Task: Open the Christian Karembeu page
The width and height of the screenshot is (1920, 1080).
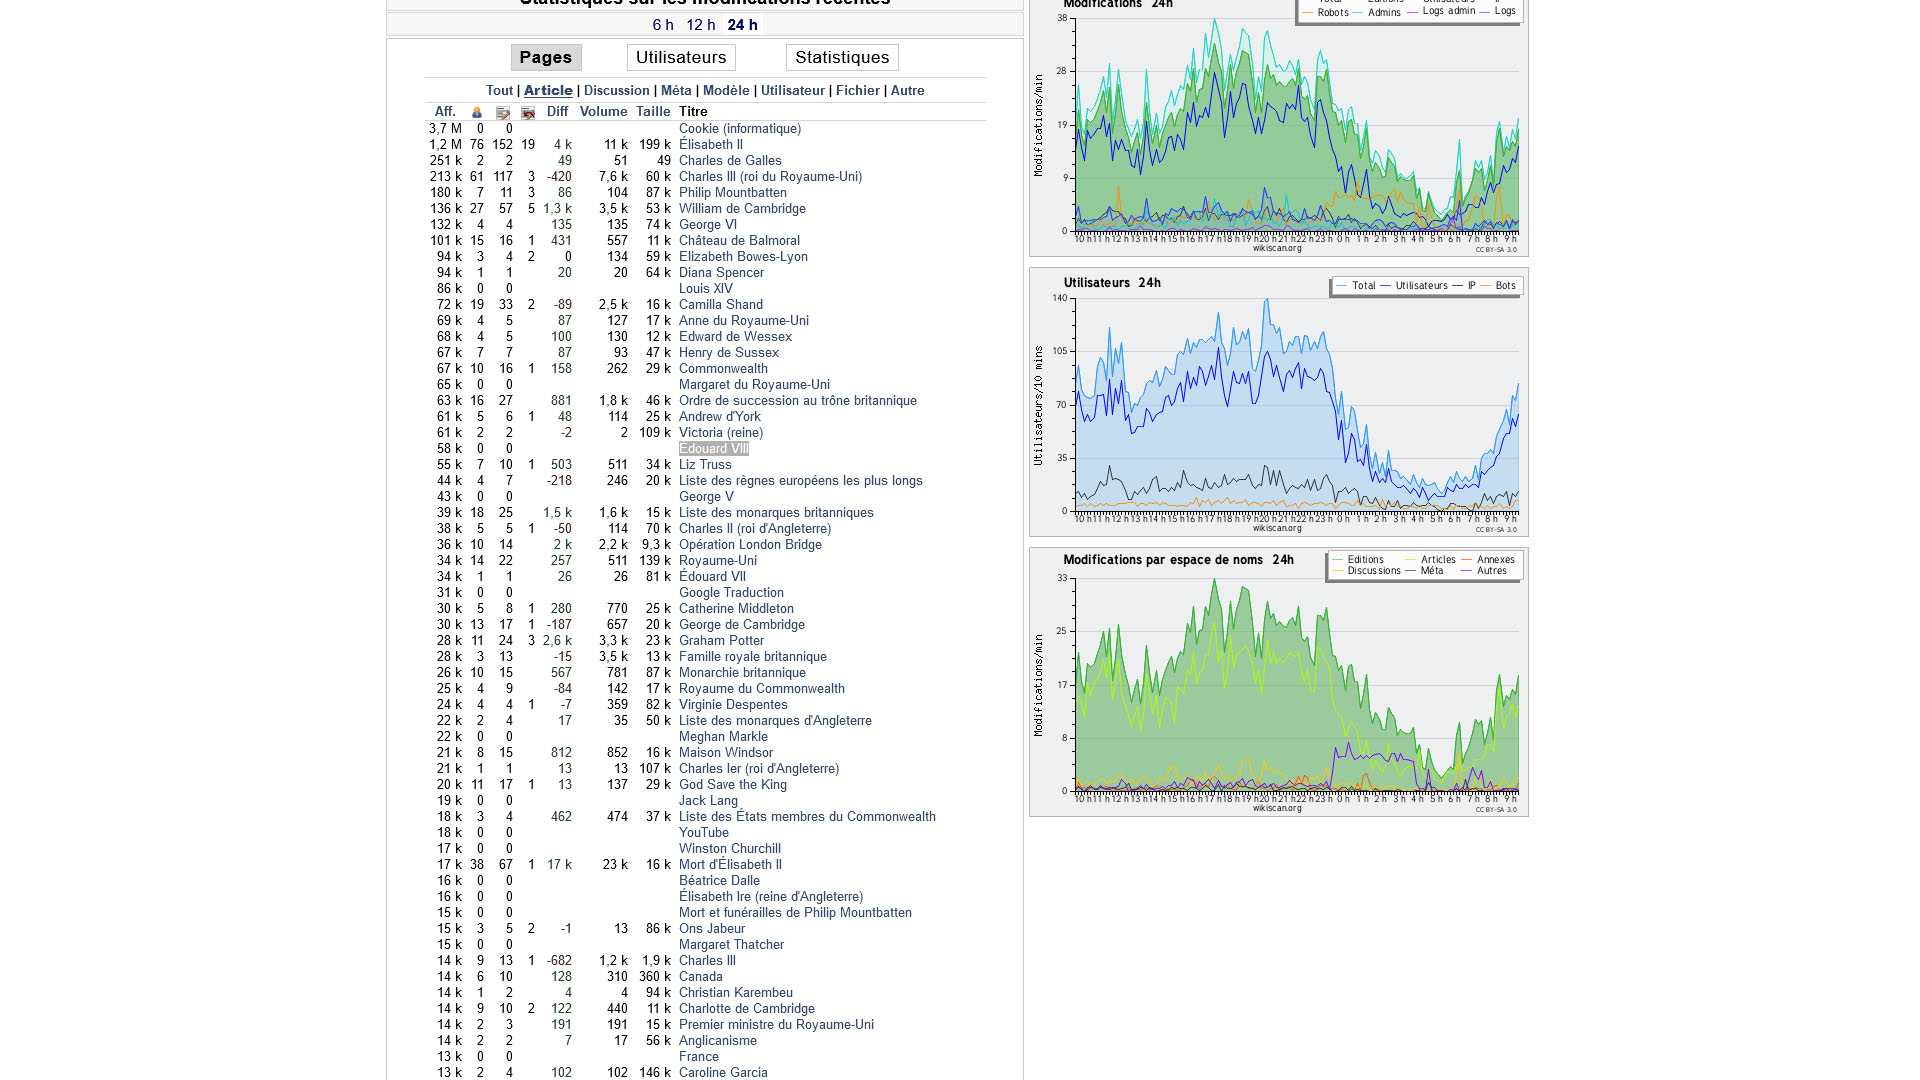Action: (736, 993)
